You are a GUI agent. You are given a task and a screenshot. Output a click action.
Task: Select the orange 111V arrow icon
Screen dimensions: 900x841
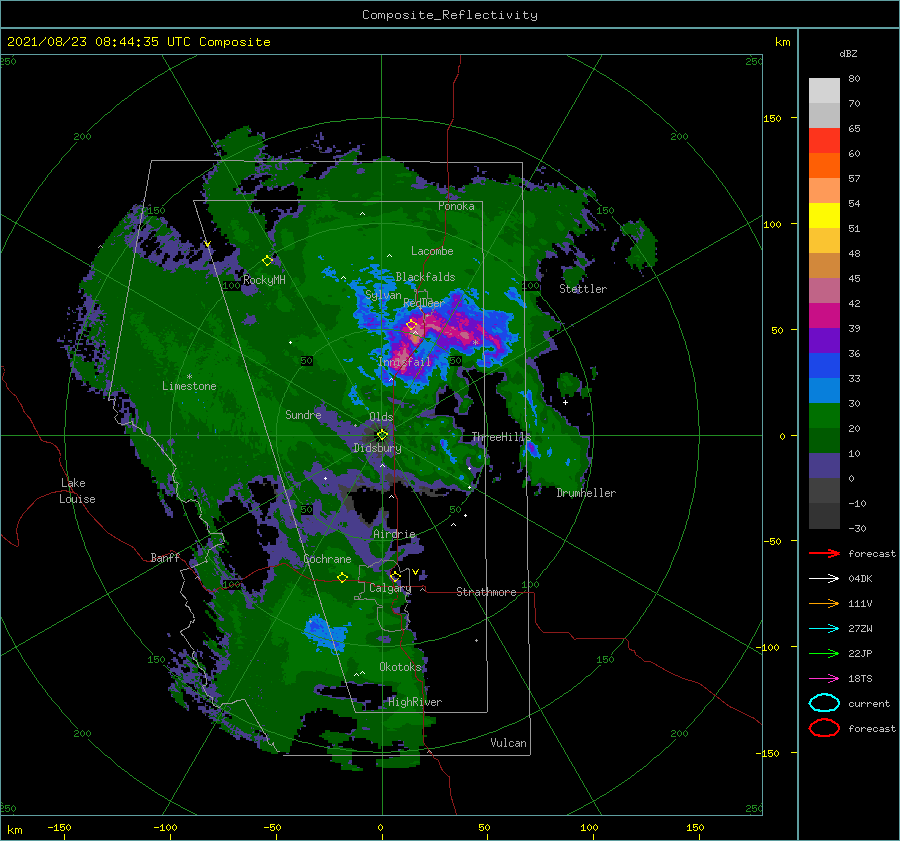pyautogui.click(x=824, y=603)
